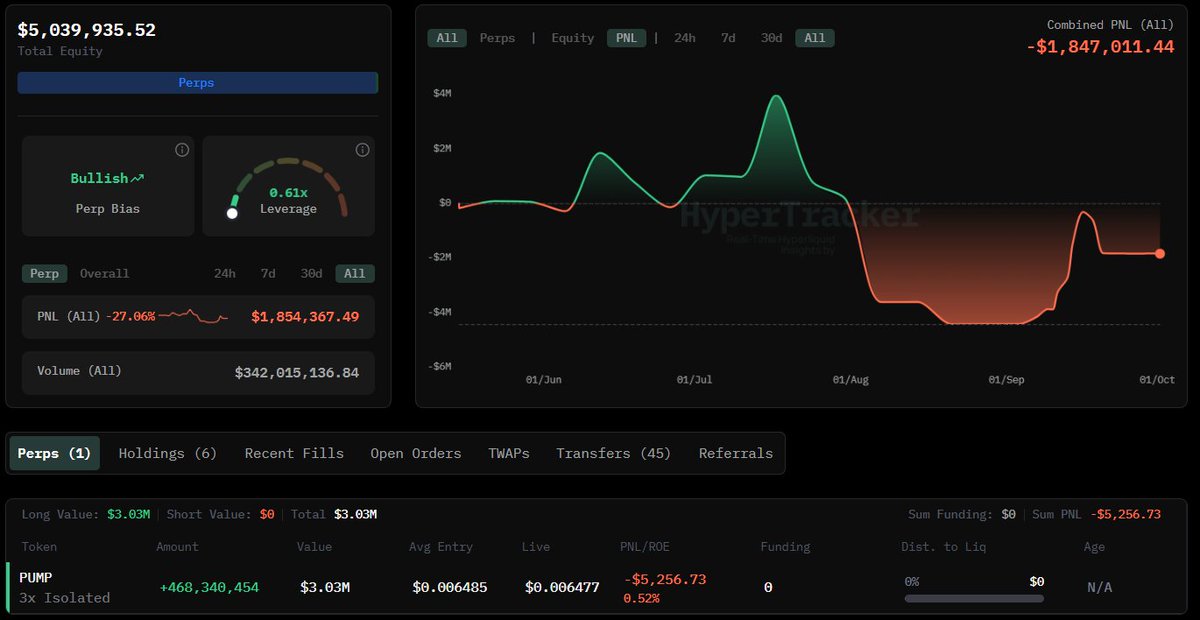Sort positions by Age column header
Image resolution: width=1200 pixels, height=620 pixels.
(x=1094, y=547)
